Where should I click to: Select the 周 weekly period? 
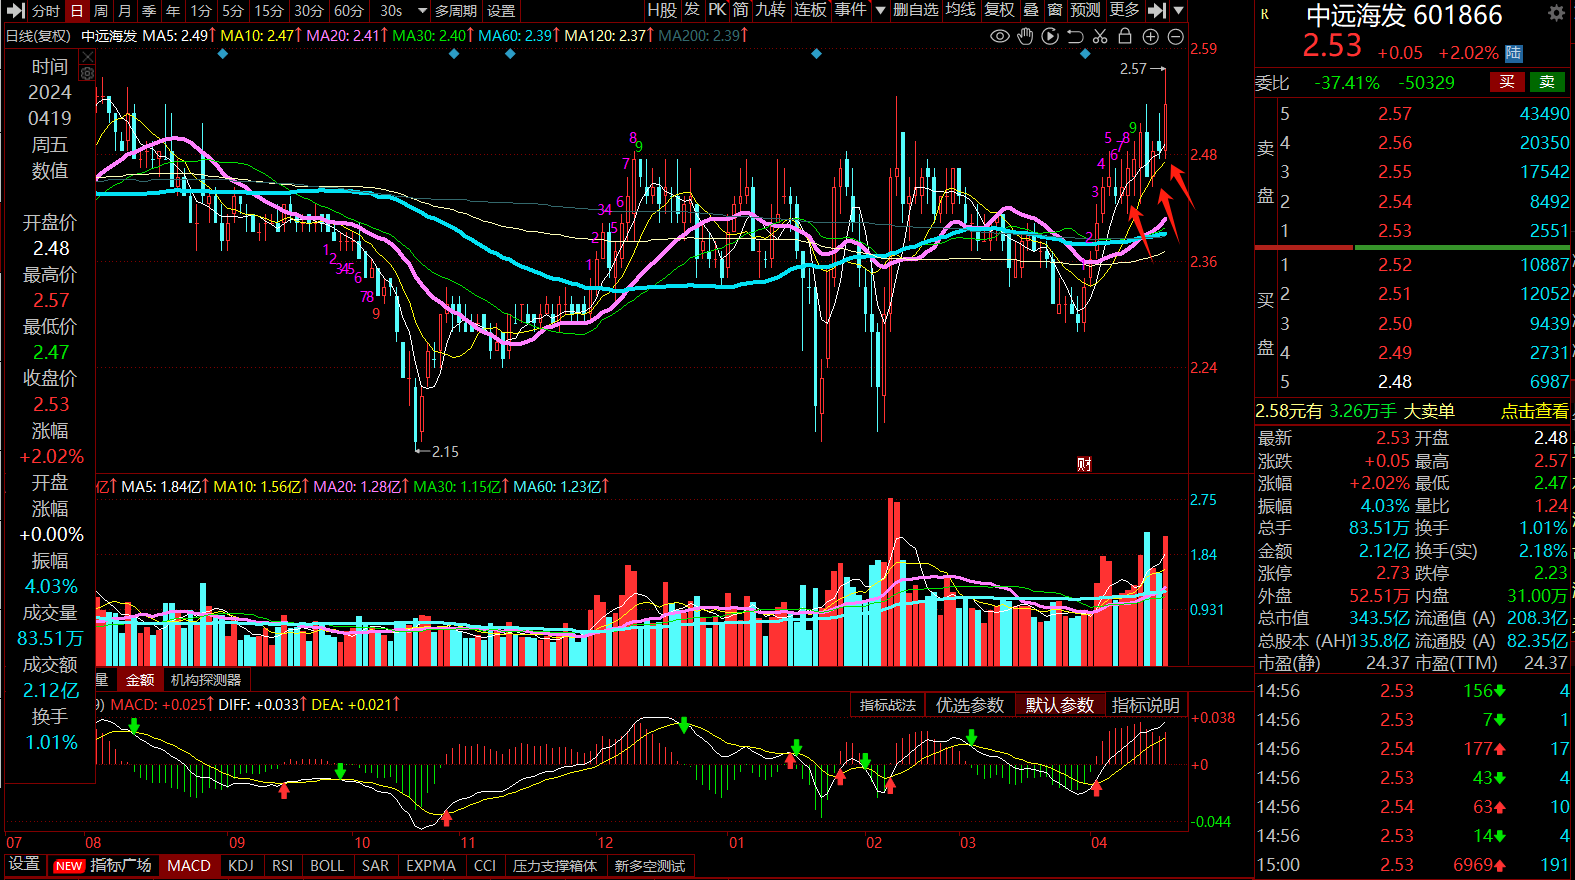(101, 11)
